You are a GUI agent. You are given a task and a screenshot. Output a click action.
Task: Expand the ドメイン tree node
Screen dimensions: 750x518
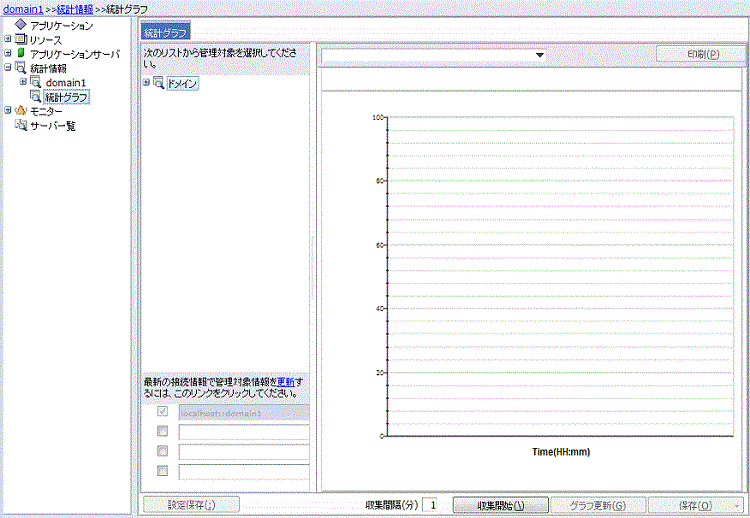pos(146,83)
